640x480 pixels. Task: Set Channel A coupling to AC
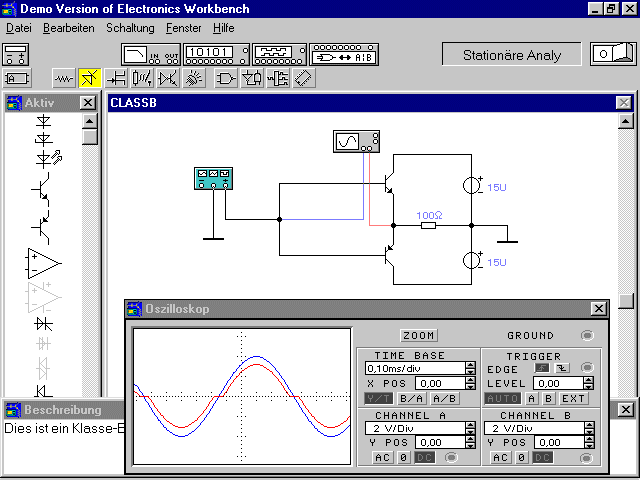(x=383, y=457)
